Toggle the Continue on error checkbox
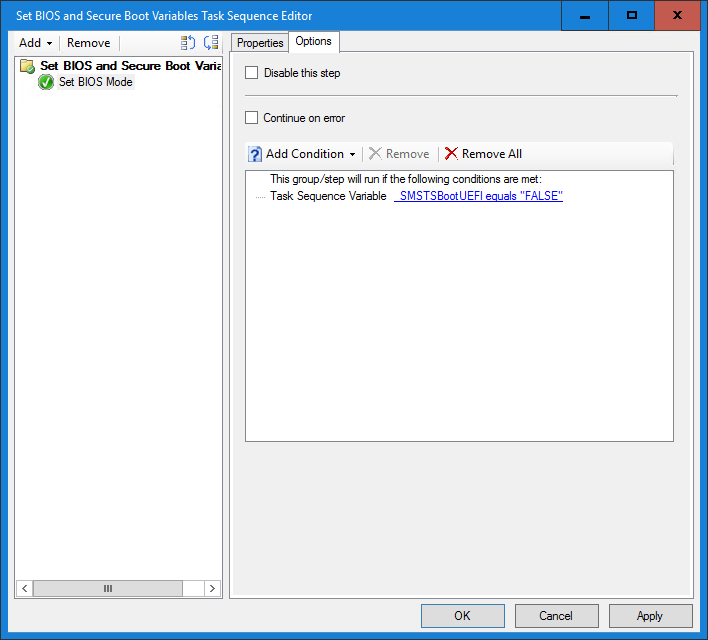Screen dimensions: 708x640 tap(252, 118)
